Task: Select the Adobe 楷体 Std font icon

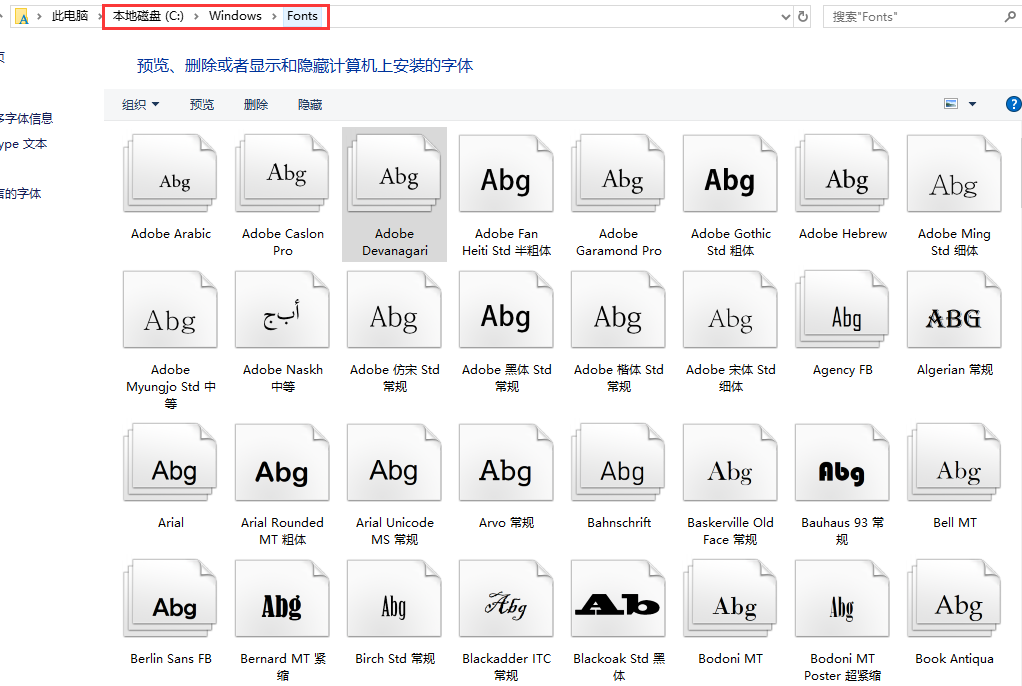Action: point(619,310)
